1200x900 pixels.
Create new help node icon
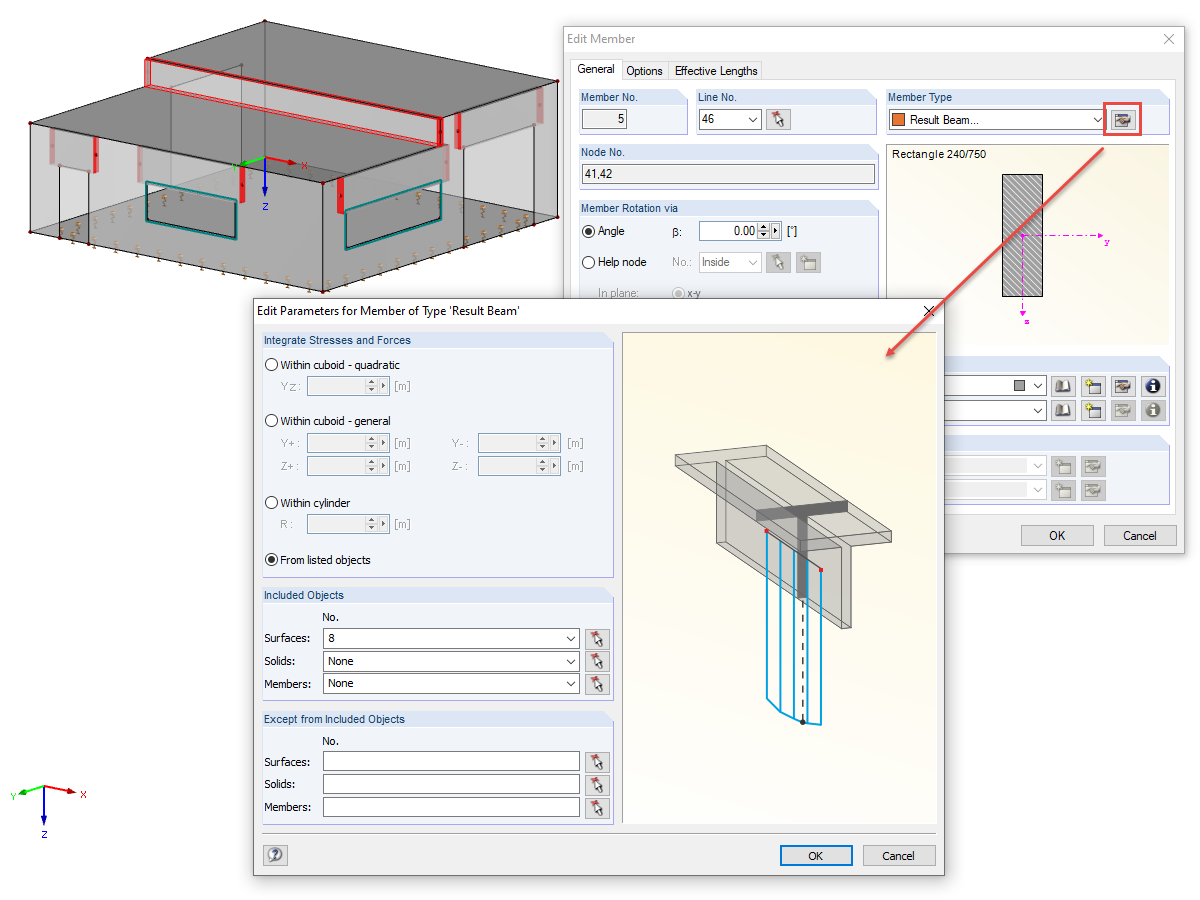pyautogui.click(x=808, y=262)
